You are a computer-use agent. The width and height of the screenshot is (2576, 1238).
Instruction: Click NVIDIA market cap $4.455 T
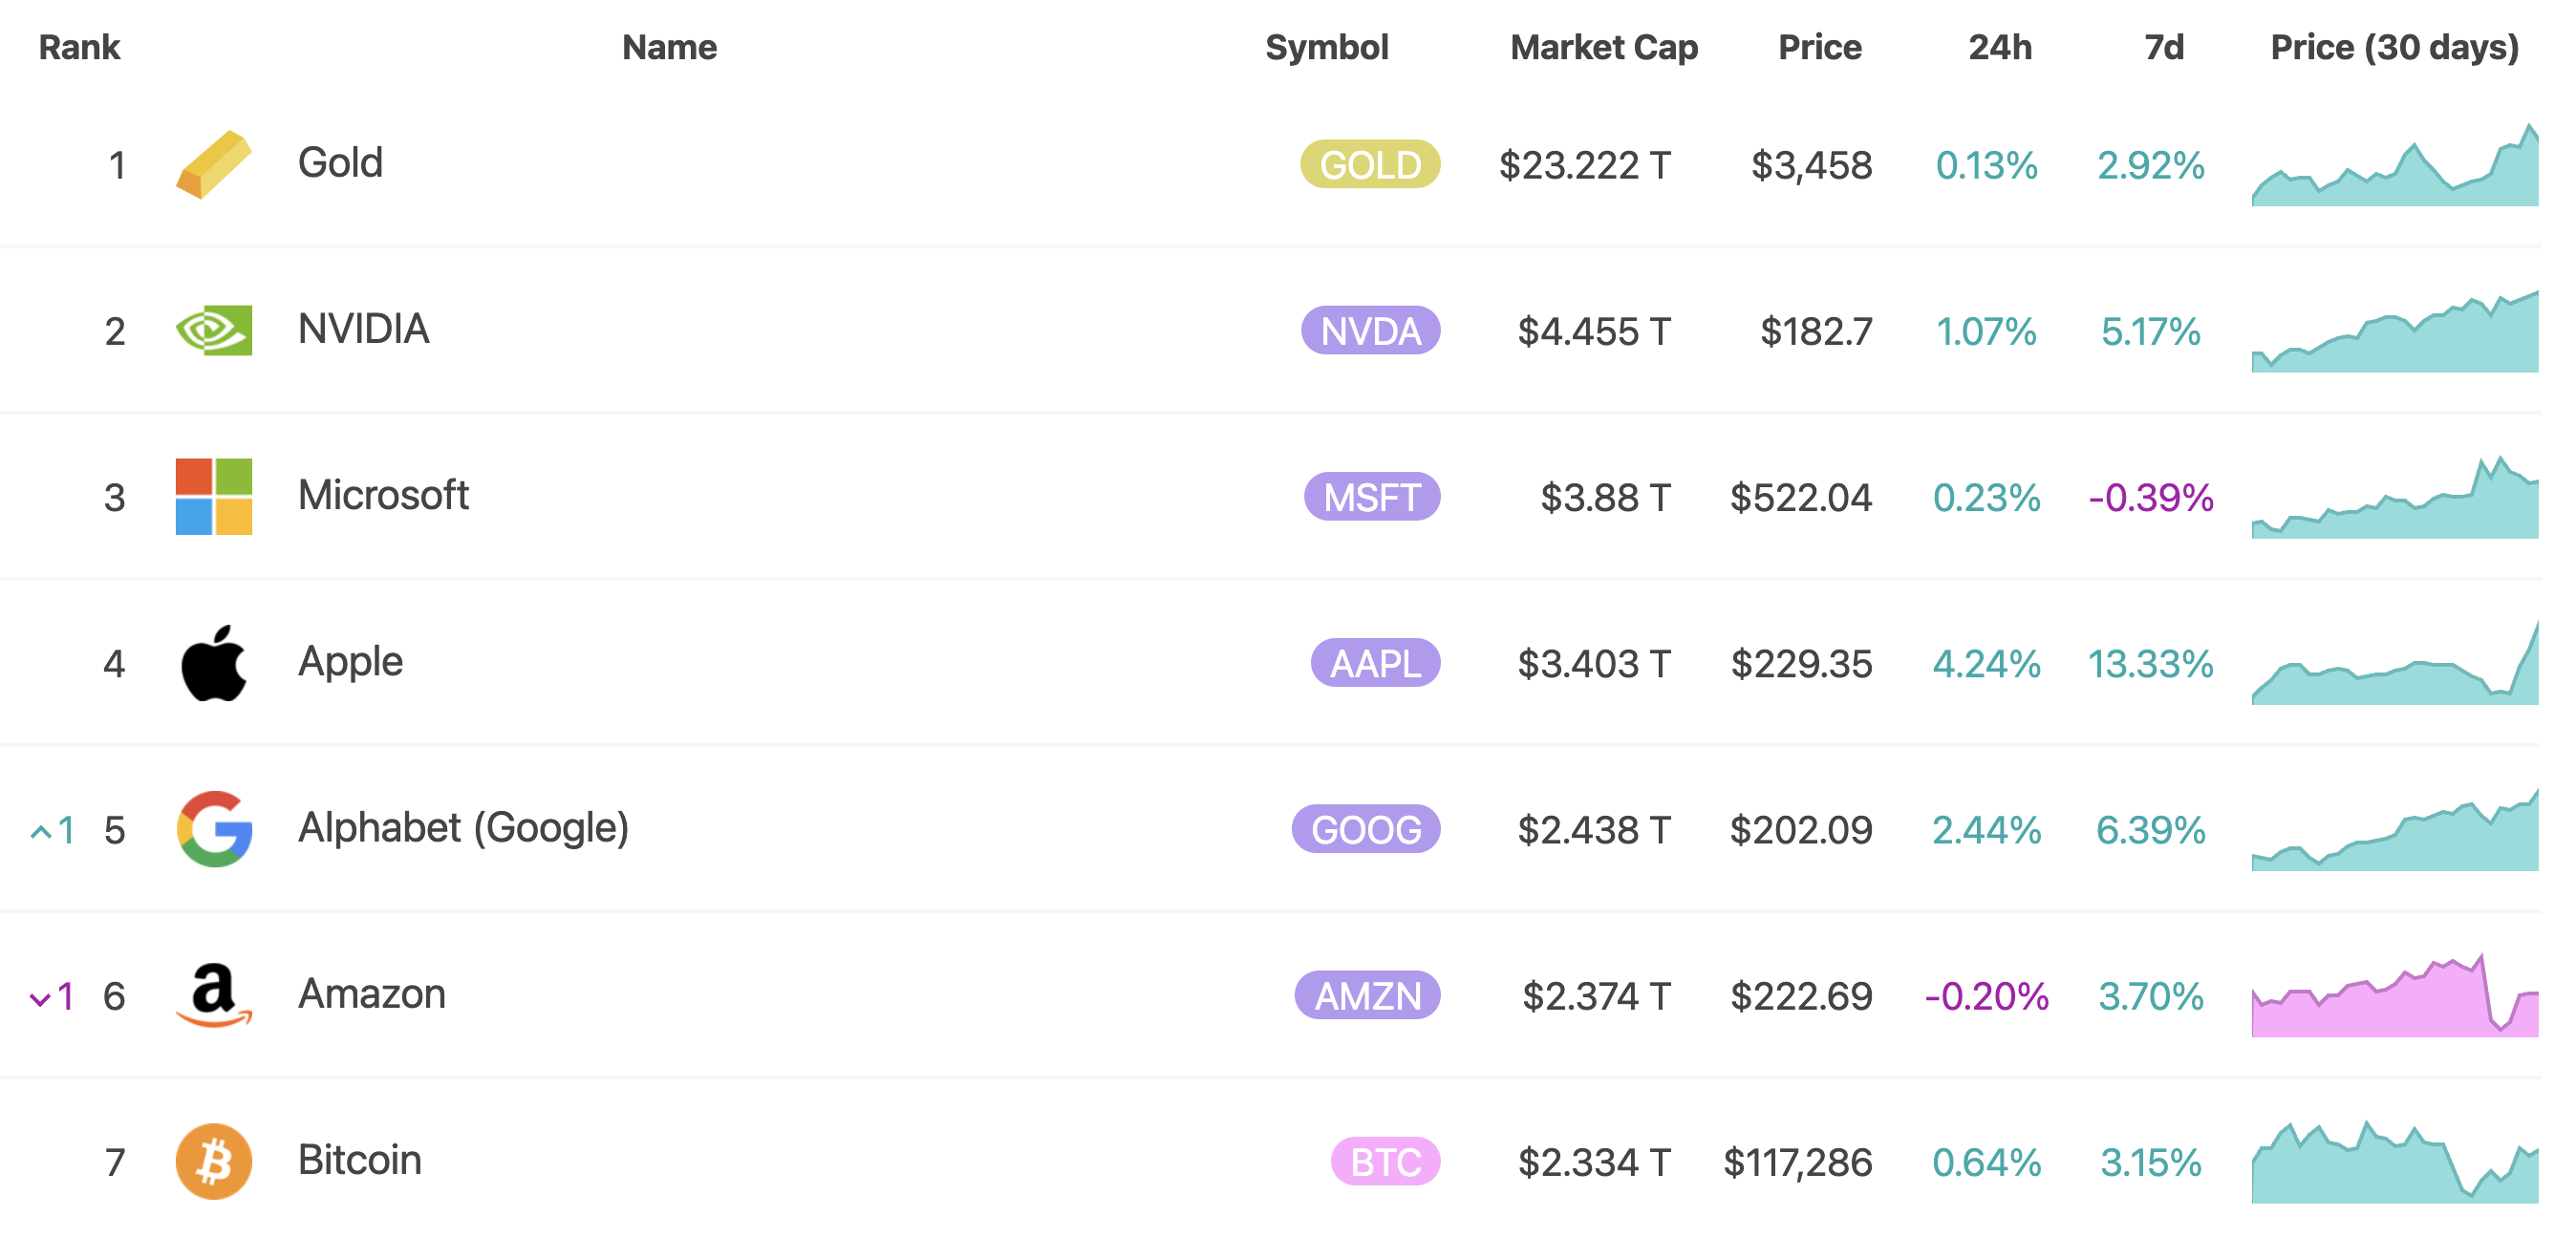pos(1593,331)
